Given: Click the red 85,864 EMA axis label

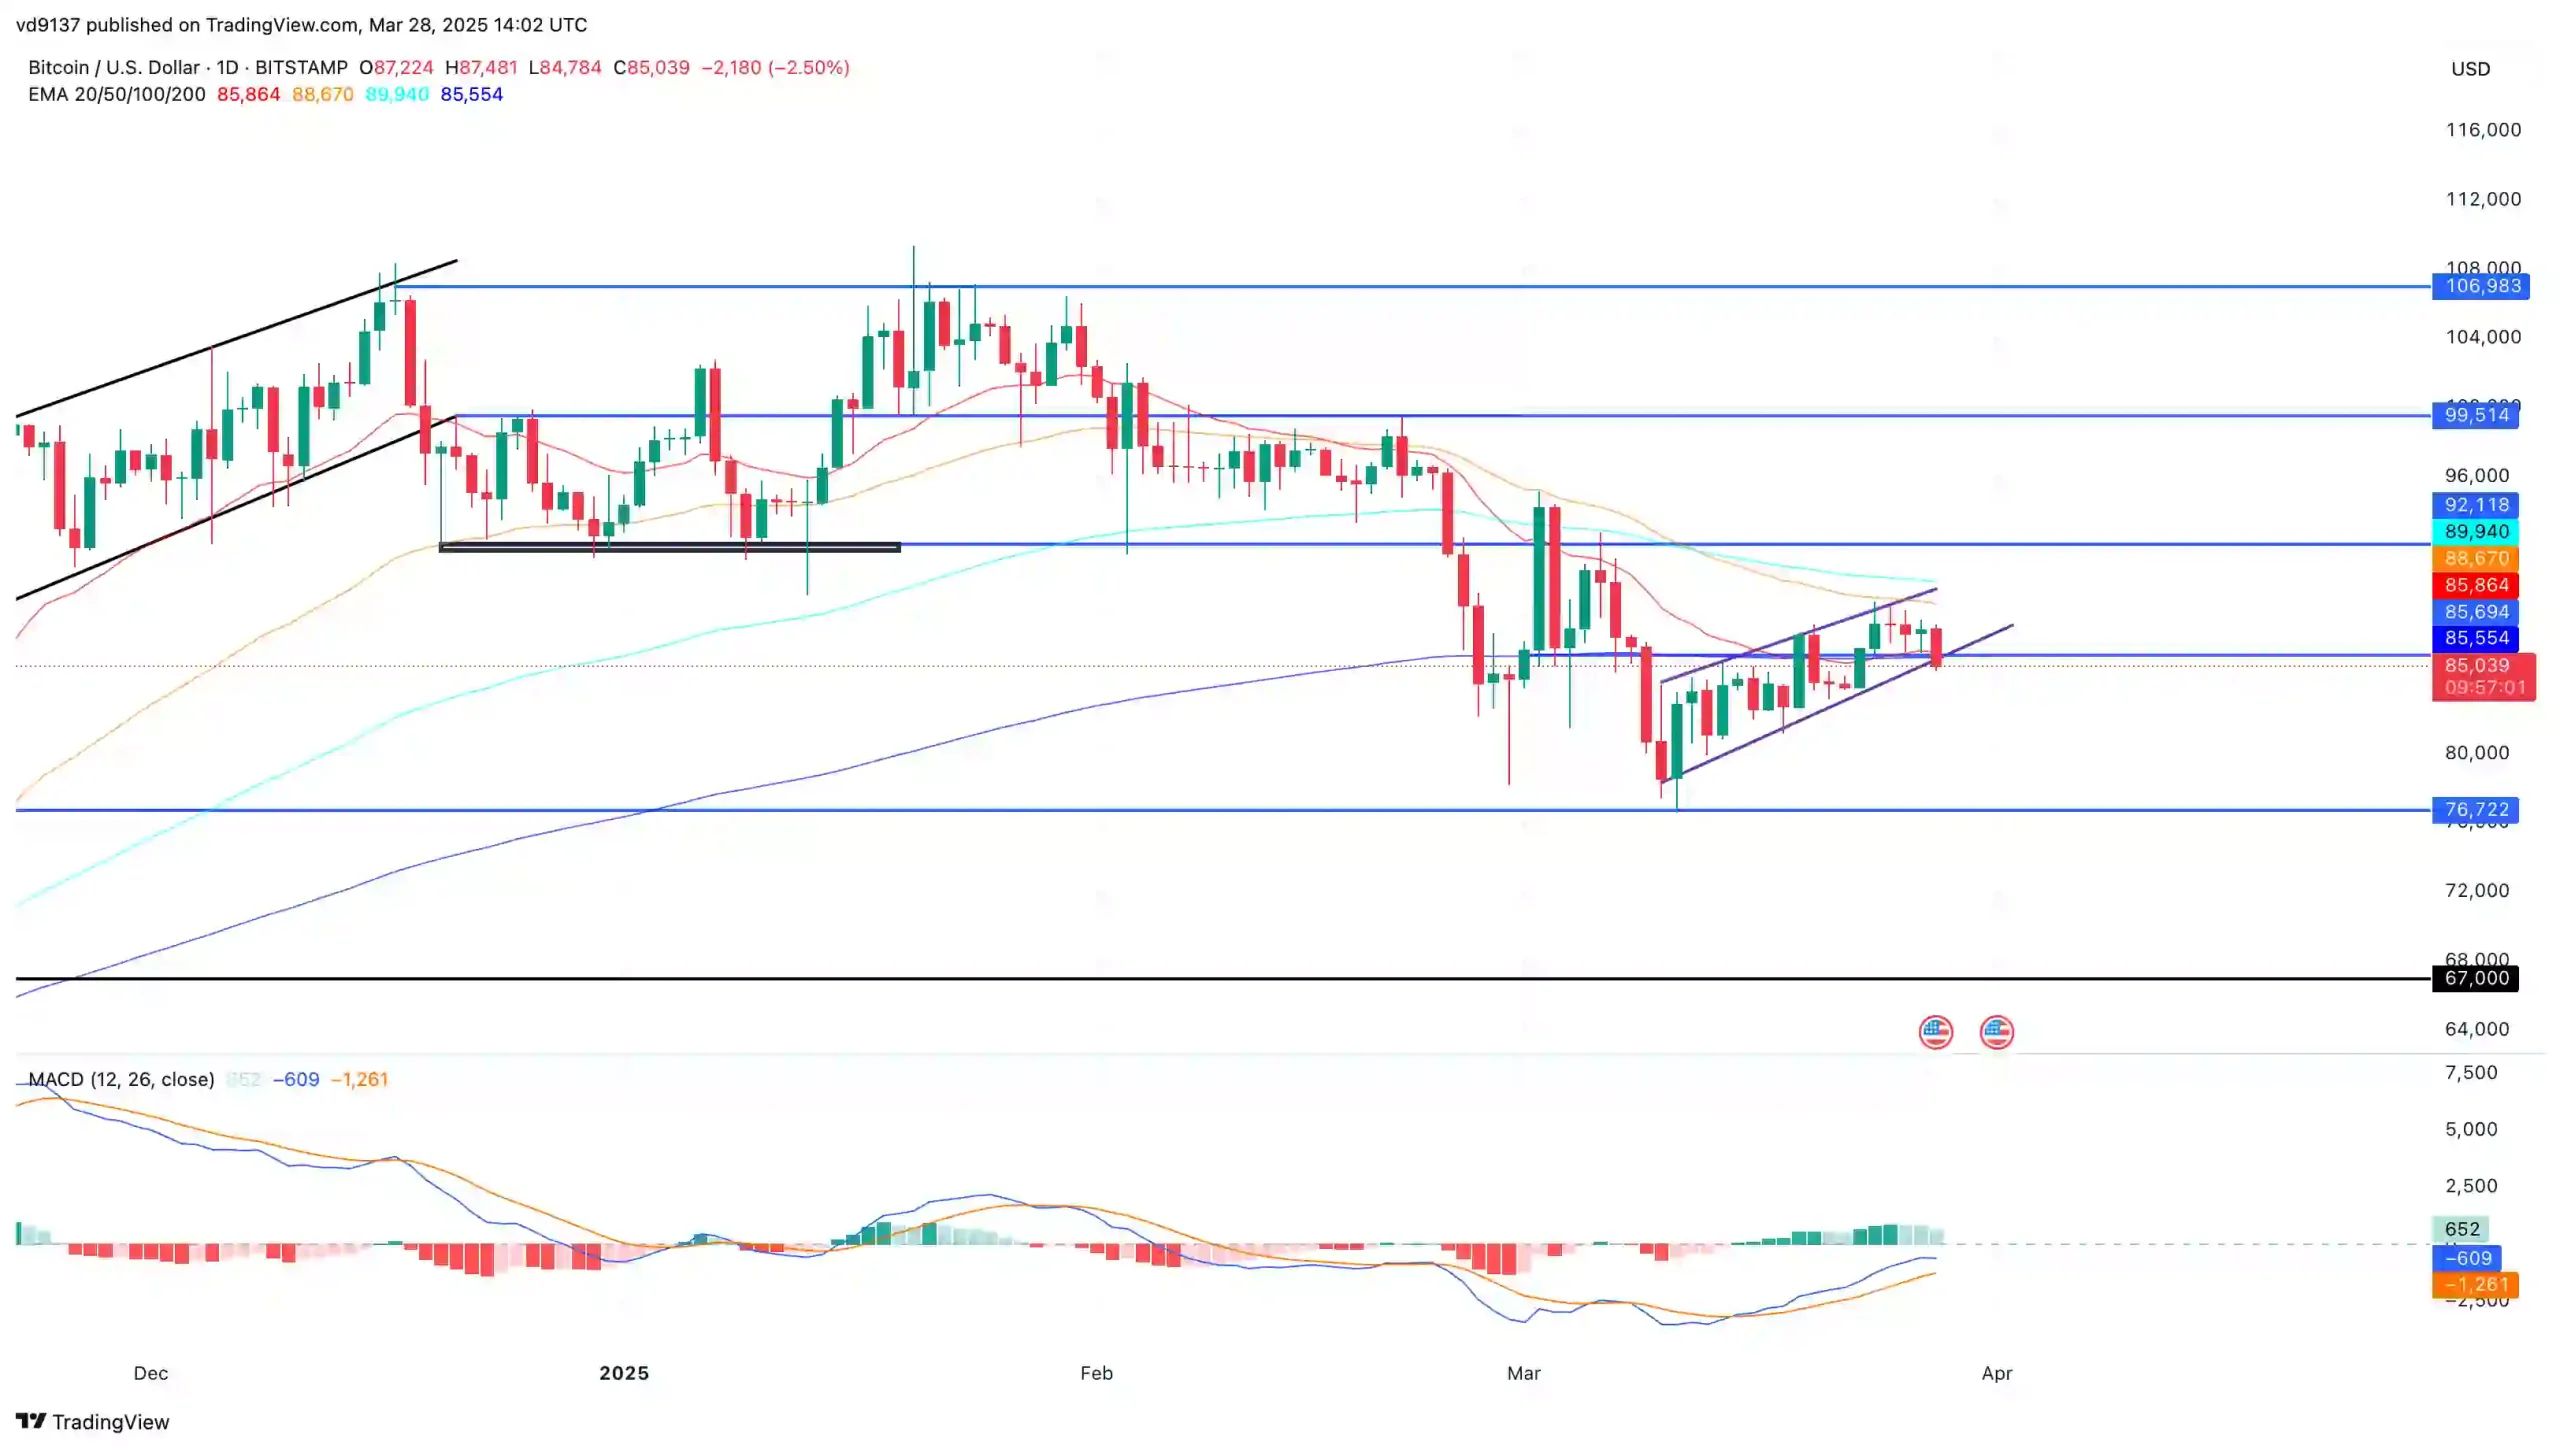Looking at the screenshot, I should (2474, 585).
